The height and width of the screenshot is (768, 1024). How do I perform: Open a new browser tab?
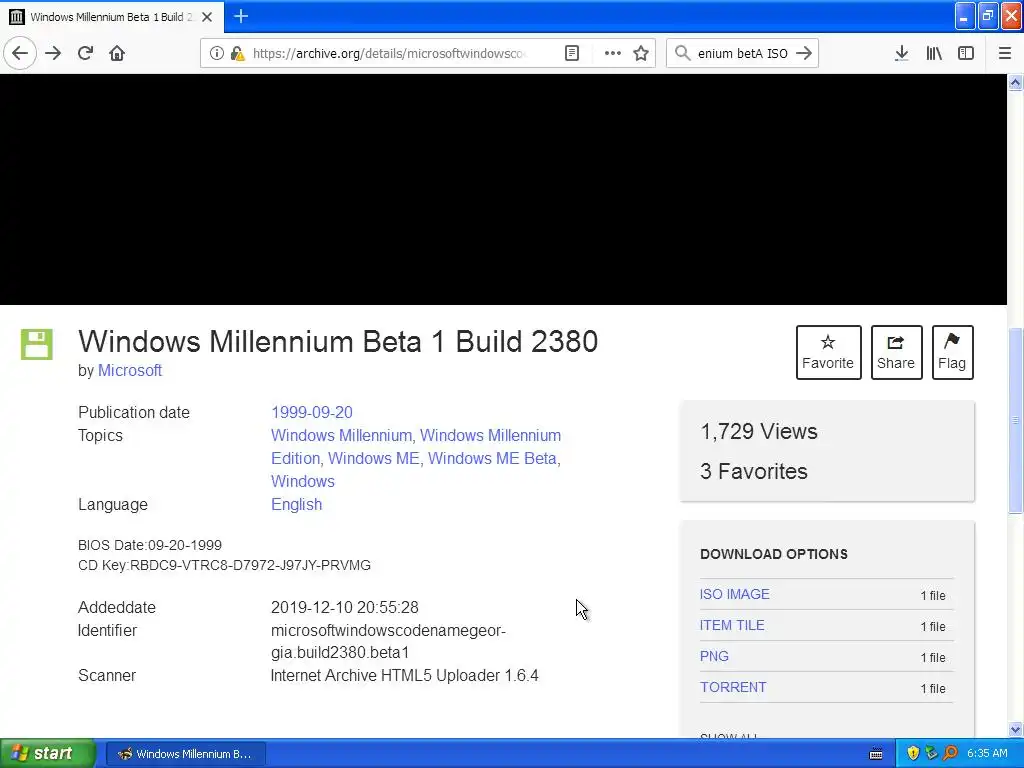241,16
